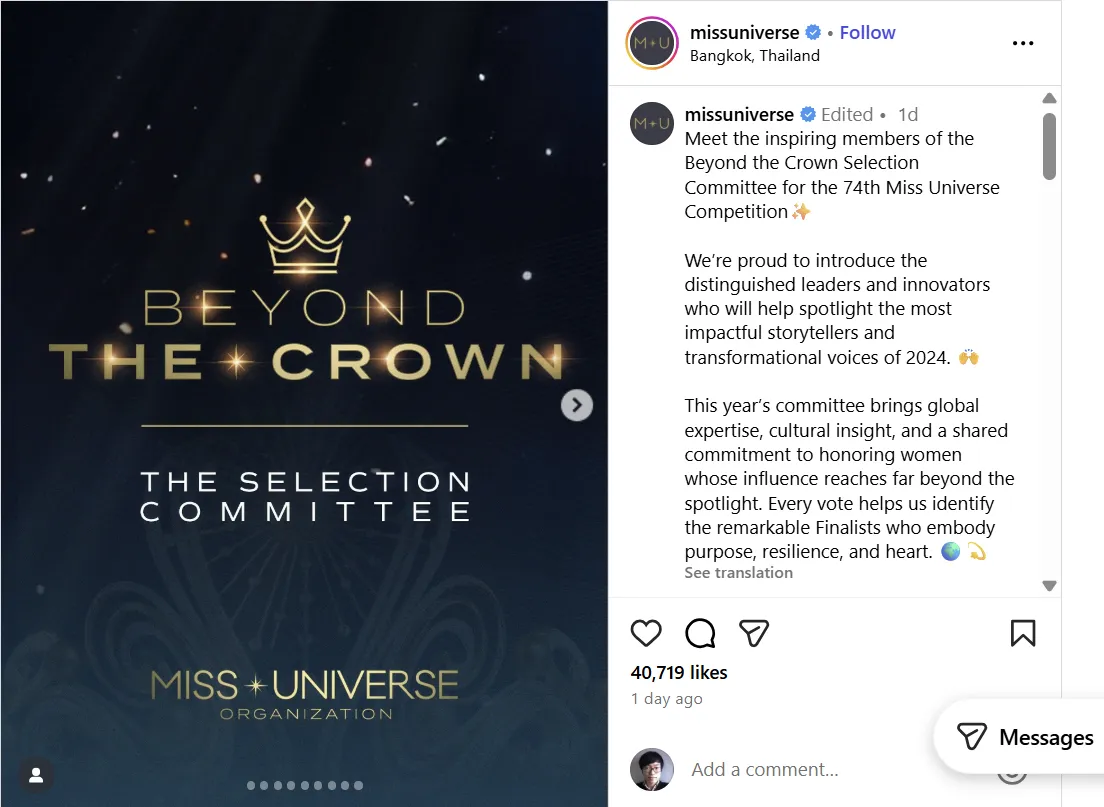This screenshot has width=1104, height=807.
Task: Open missuniverse username in post header
Action: pyautogui.click(x=744, y=33)
